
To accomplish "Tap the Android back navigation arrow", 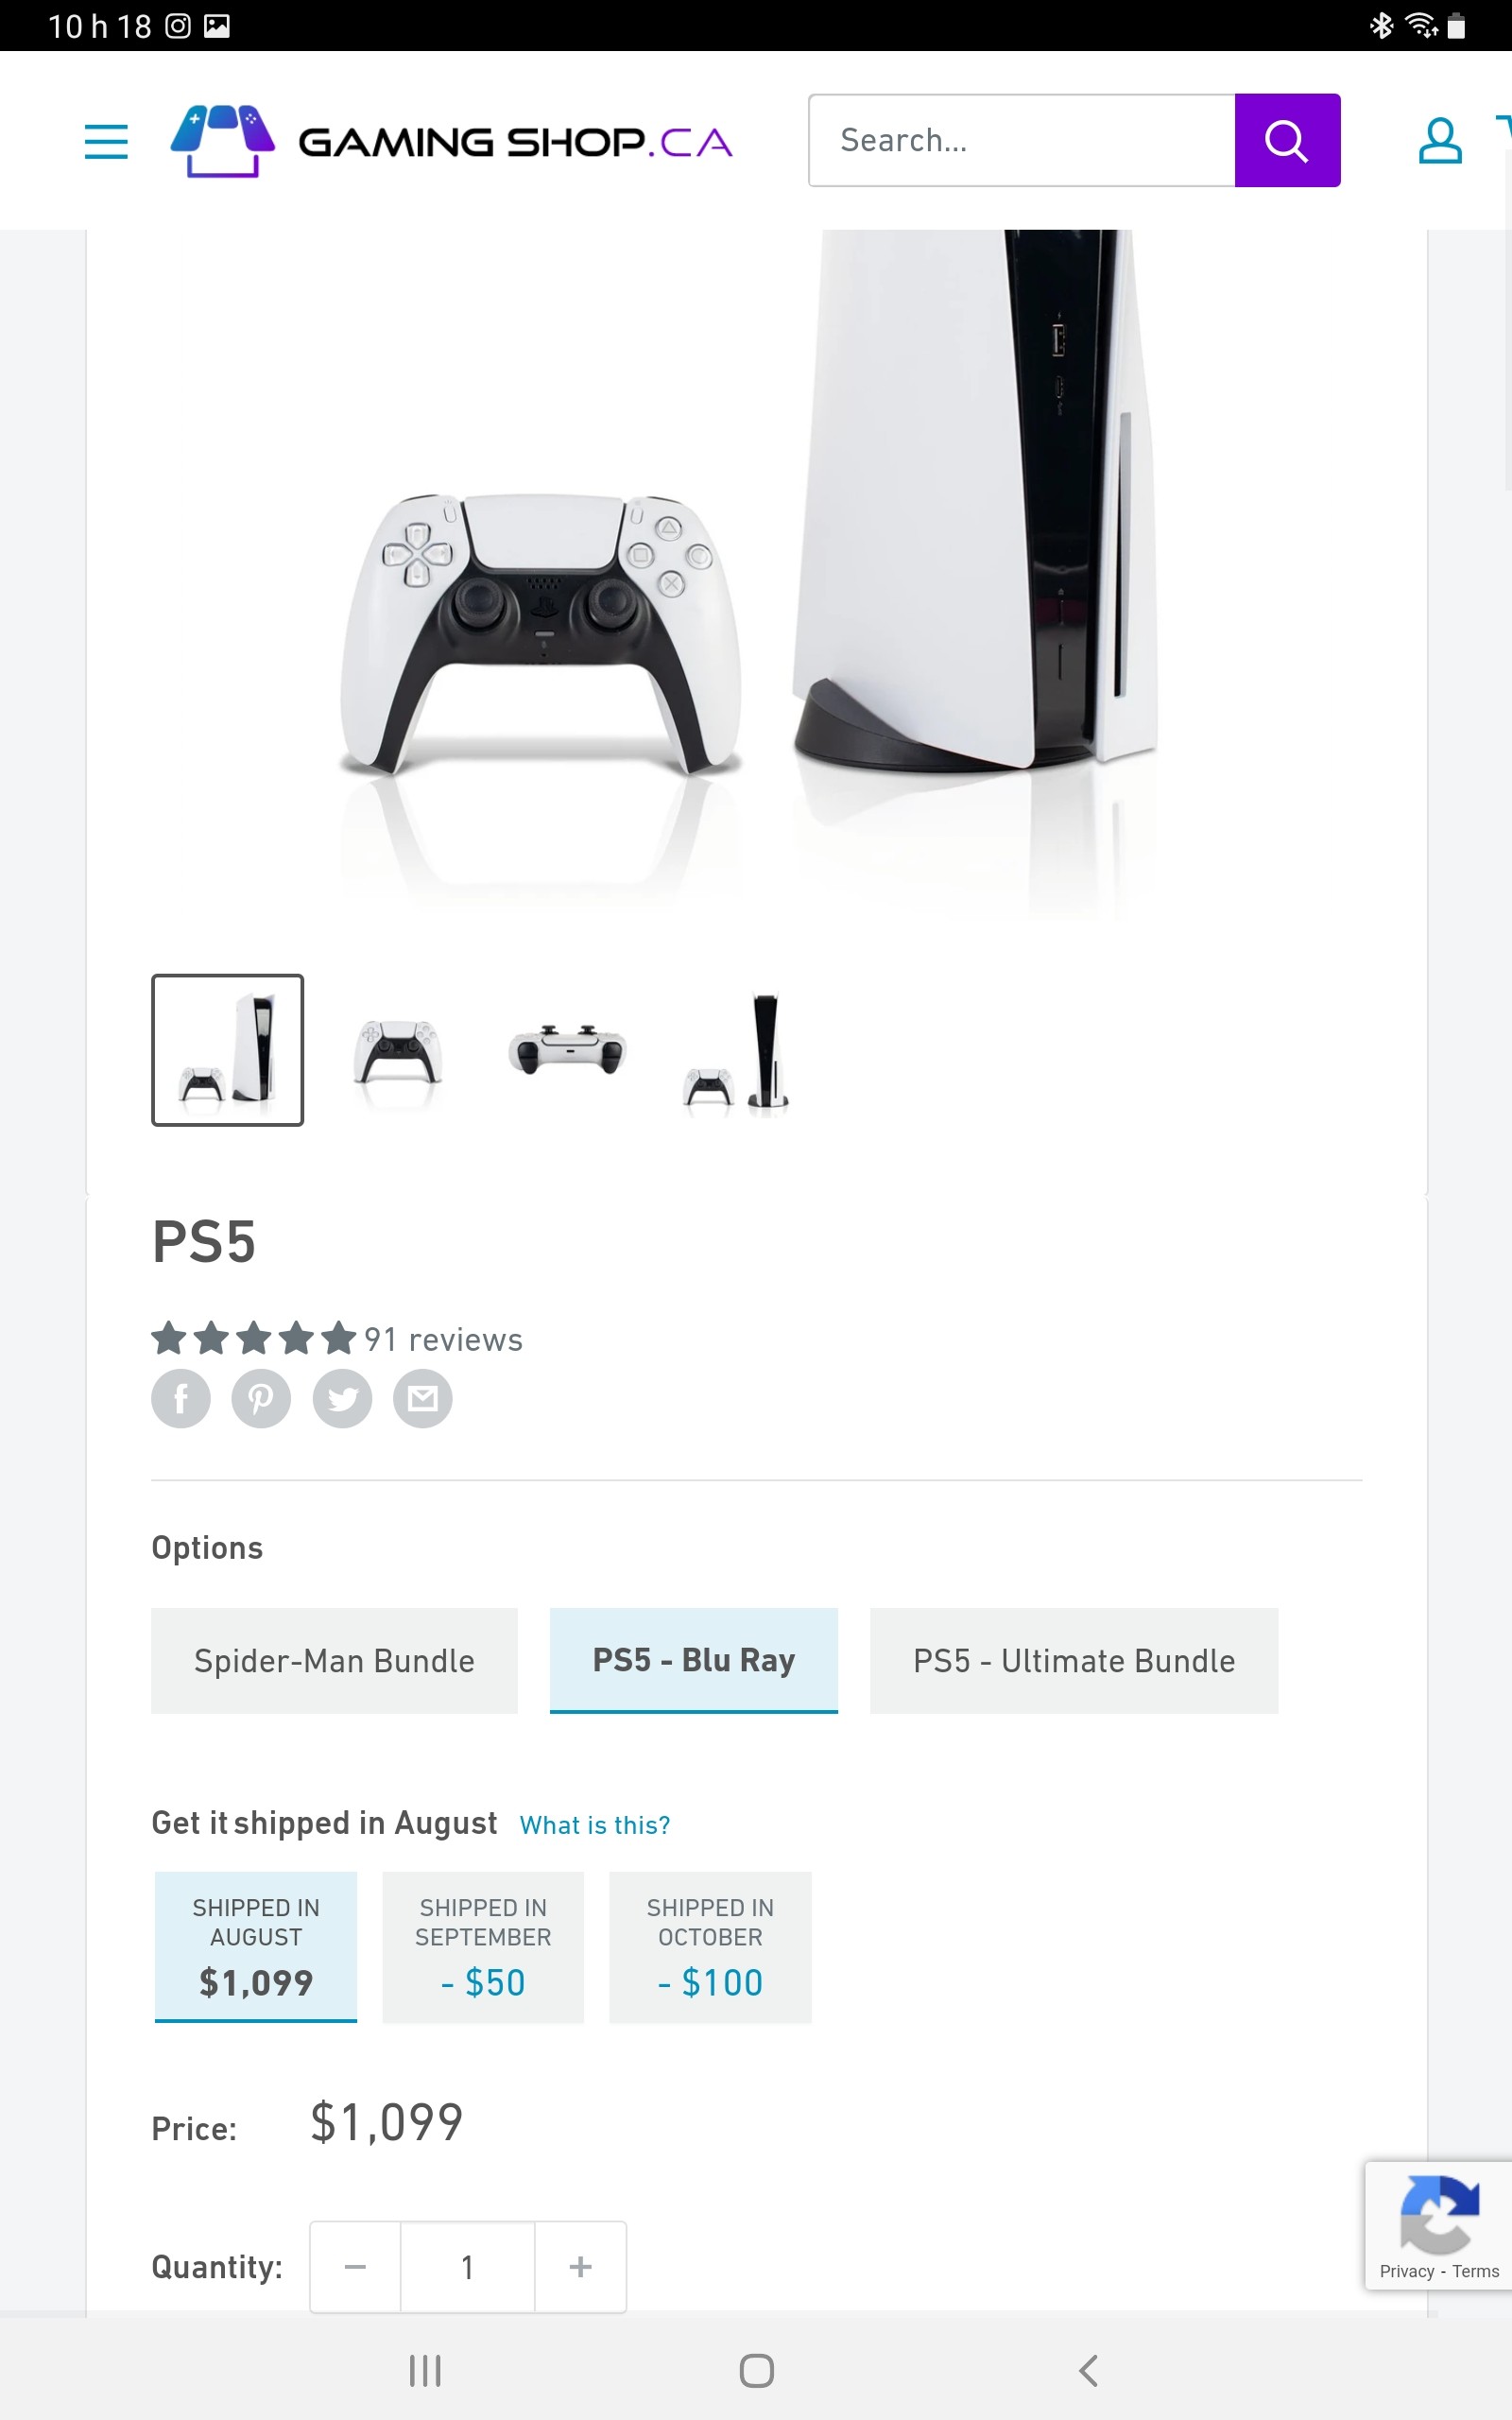I will point(1089,2370).
